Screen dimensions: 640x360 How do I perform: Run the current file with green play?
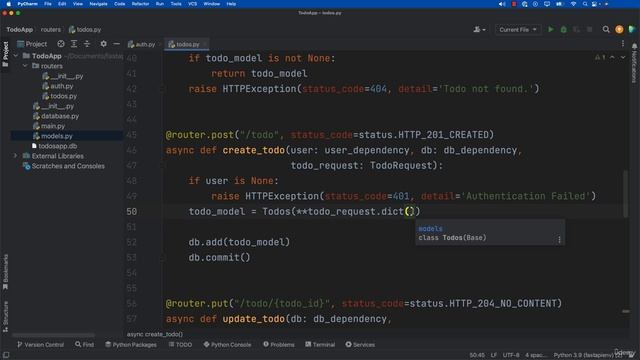(x=551, y=29)
